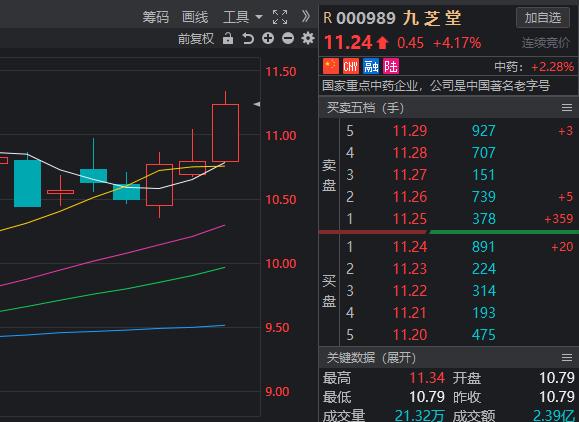Select buy level 5 price 11.20
The image size is (579, 422).
tap(410, 335)
